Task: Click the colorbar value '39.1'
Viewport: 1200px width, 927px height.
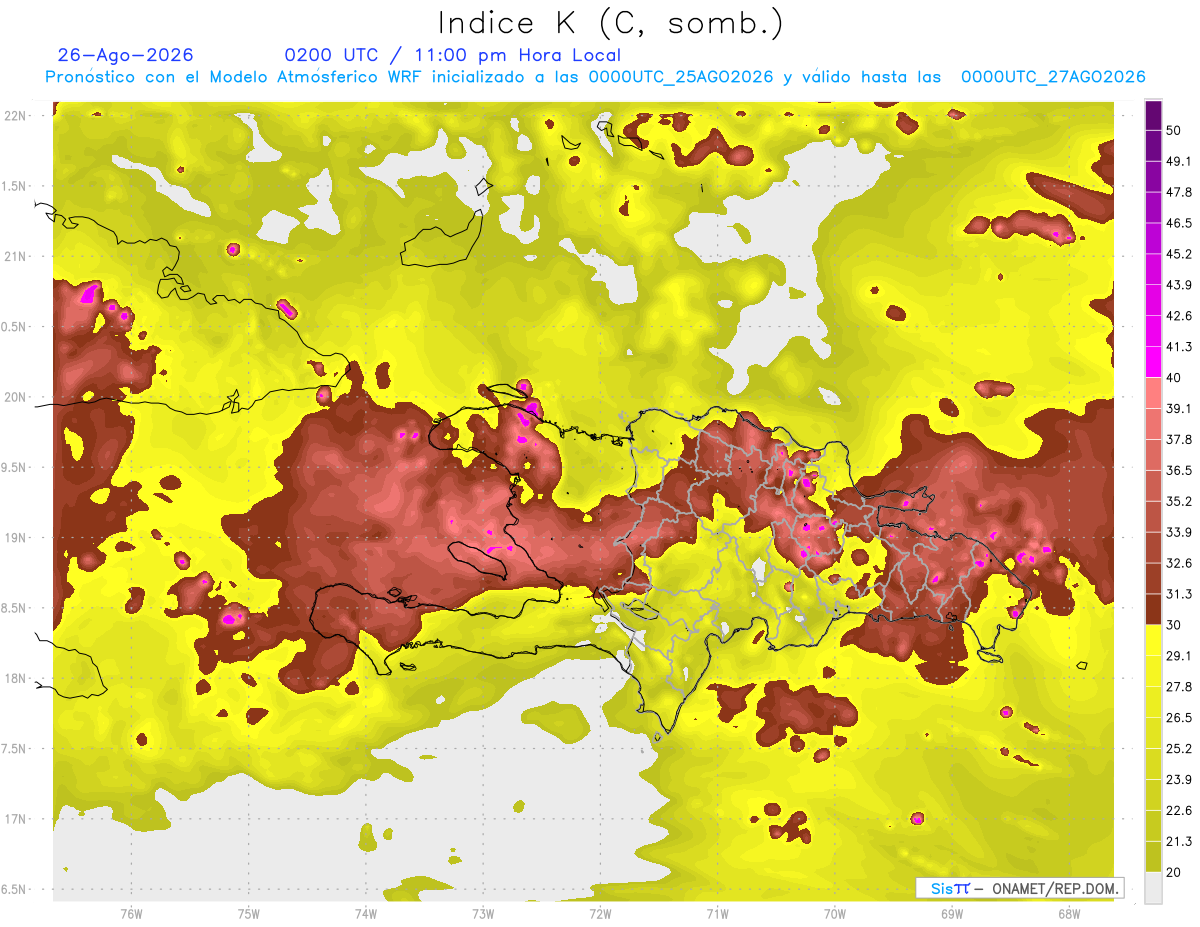Action: click(x=1179, y=408)
